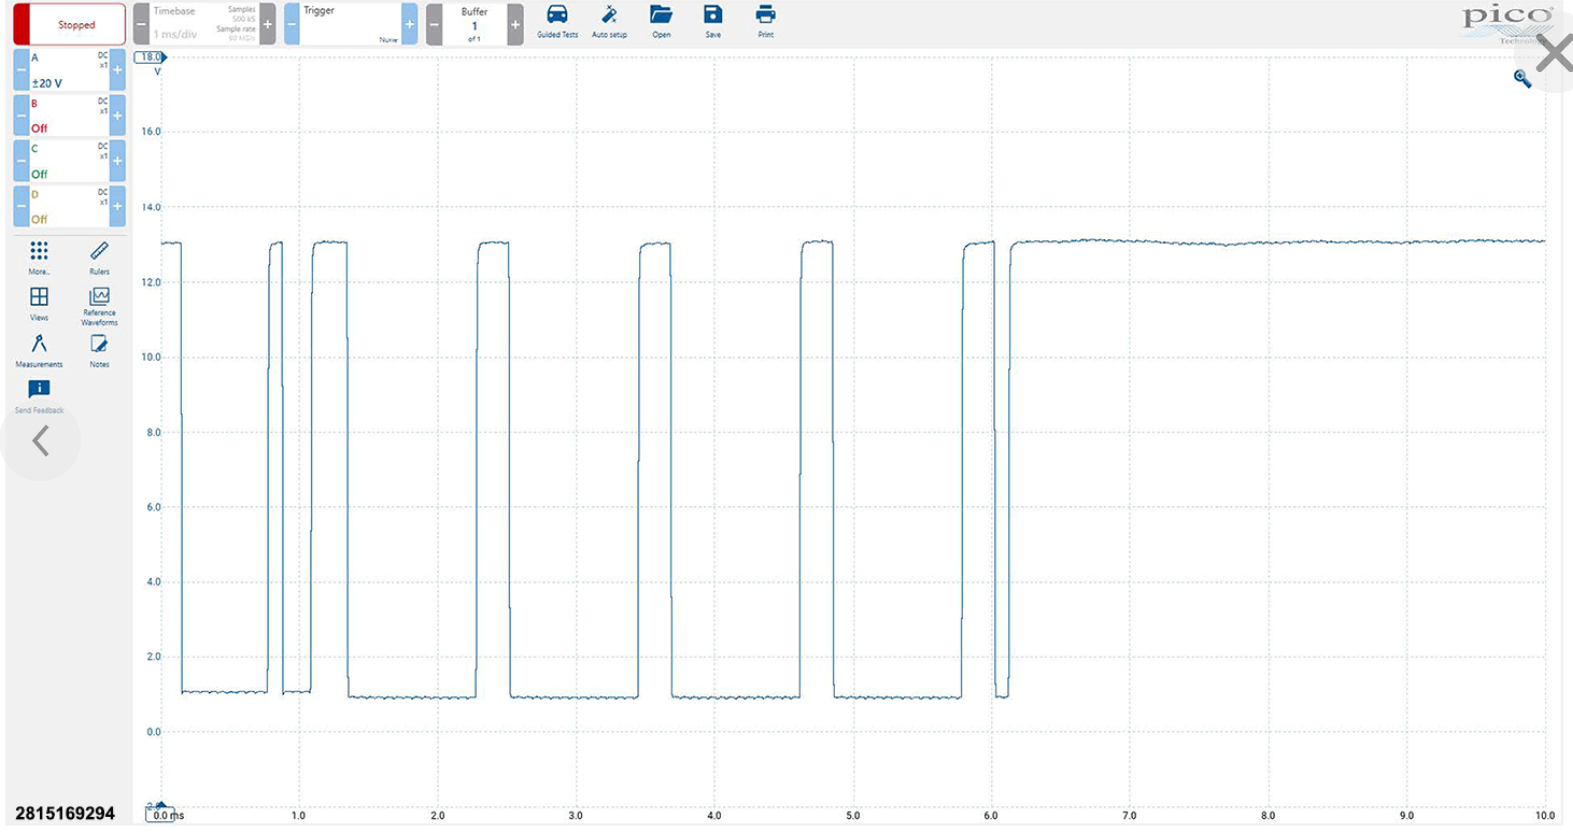This screenshot has height=835, width=1573.
Task: Open the Views layout icon
Action: tap(39, 297)
